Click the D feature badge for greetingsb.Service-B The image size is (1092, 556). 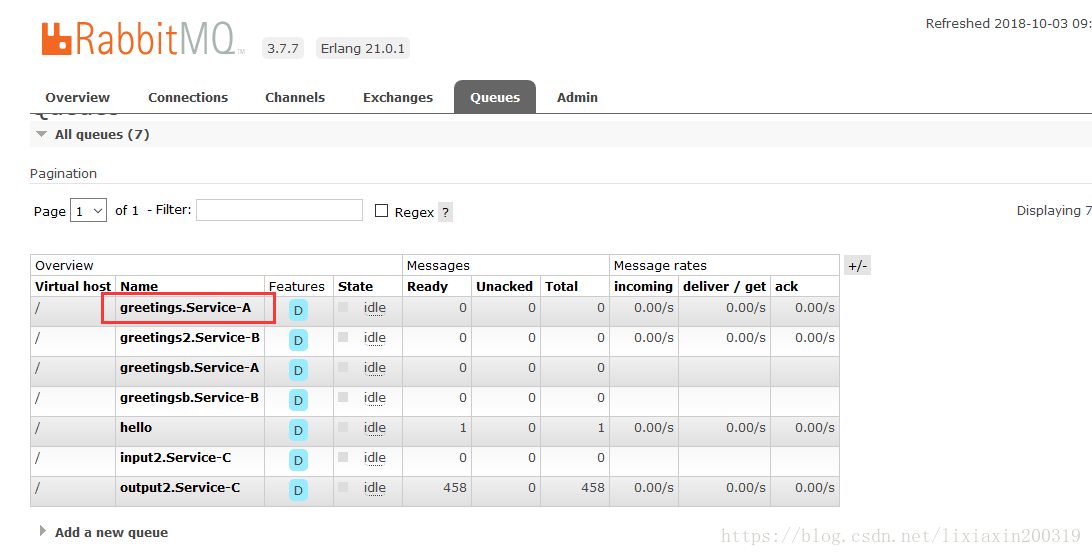coord(298,400)
